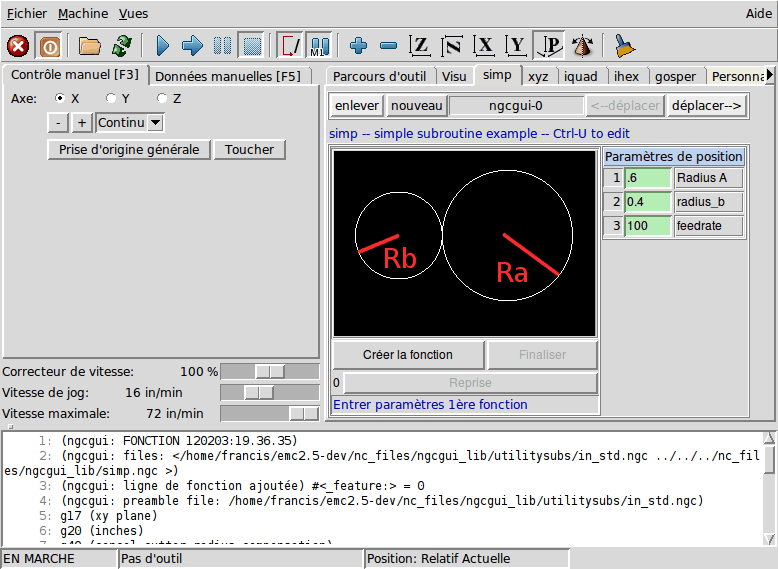Switch to Z axis view
The height and width of the screenshot is (569, 778).
pos(420,46)
